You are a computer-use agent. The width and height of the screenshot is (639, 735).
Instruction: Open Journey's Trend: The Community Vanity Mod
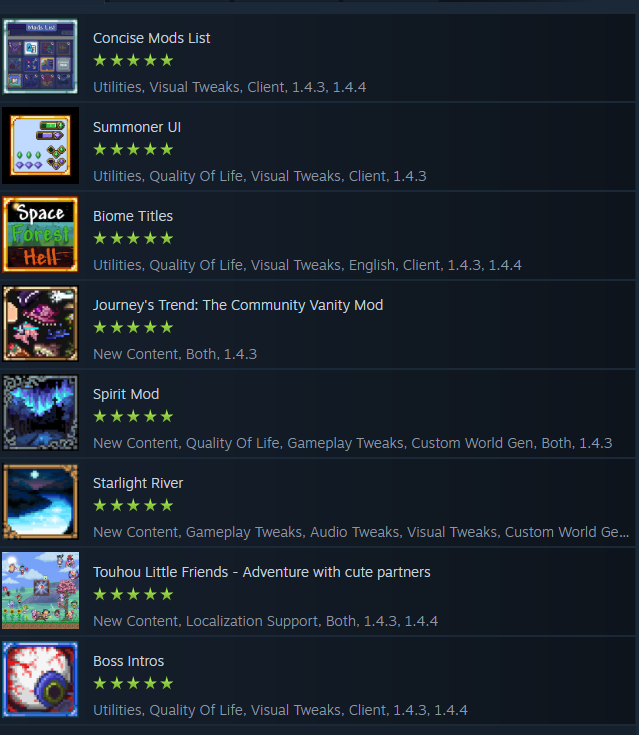(x=238, y=305)
